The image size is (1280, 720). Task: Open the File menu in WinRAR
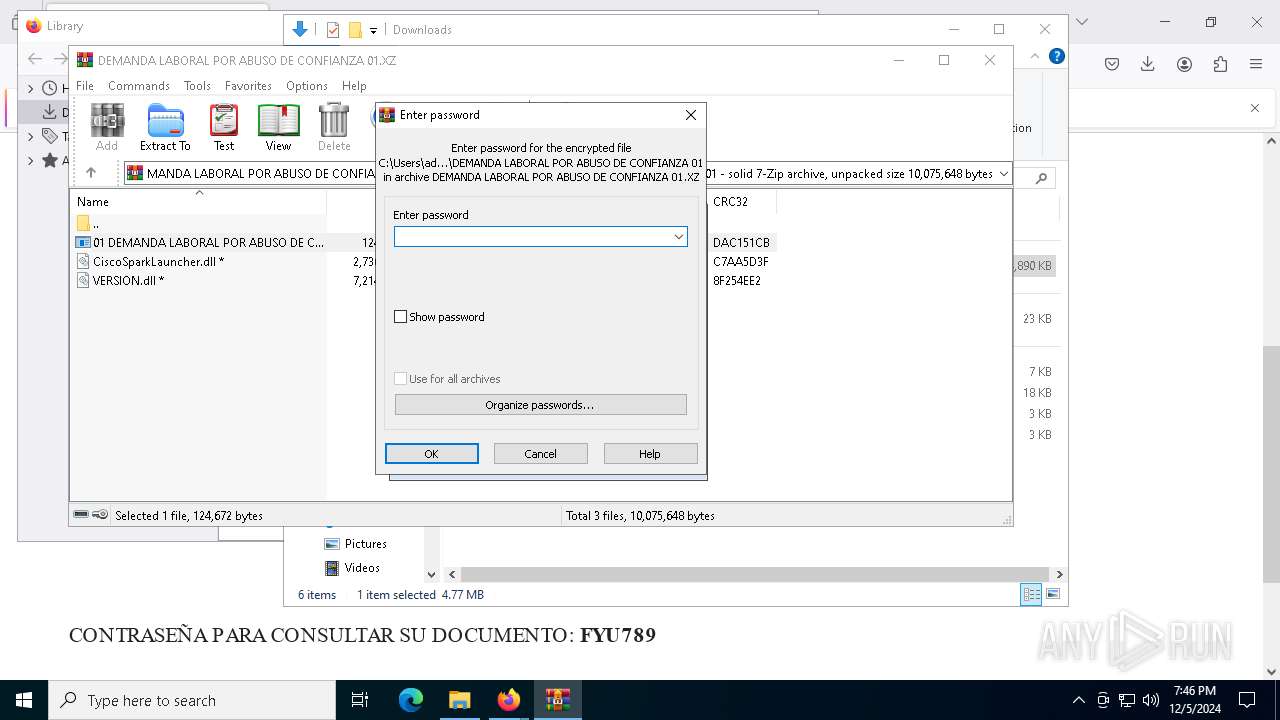85,86
